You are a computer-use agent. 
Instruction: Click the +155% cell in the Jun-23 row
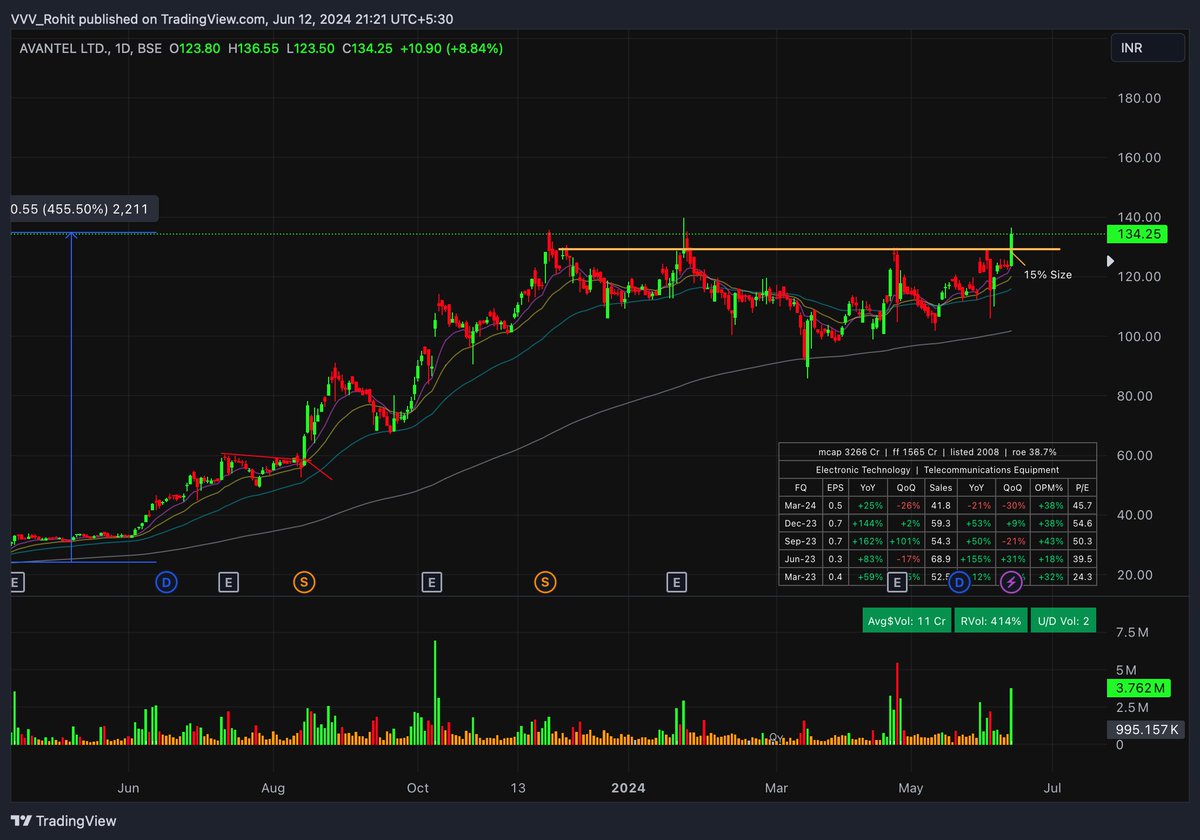point(977,559)
